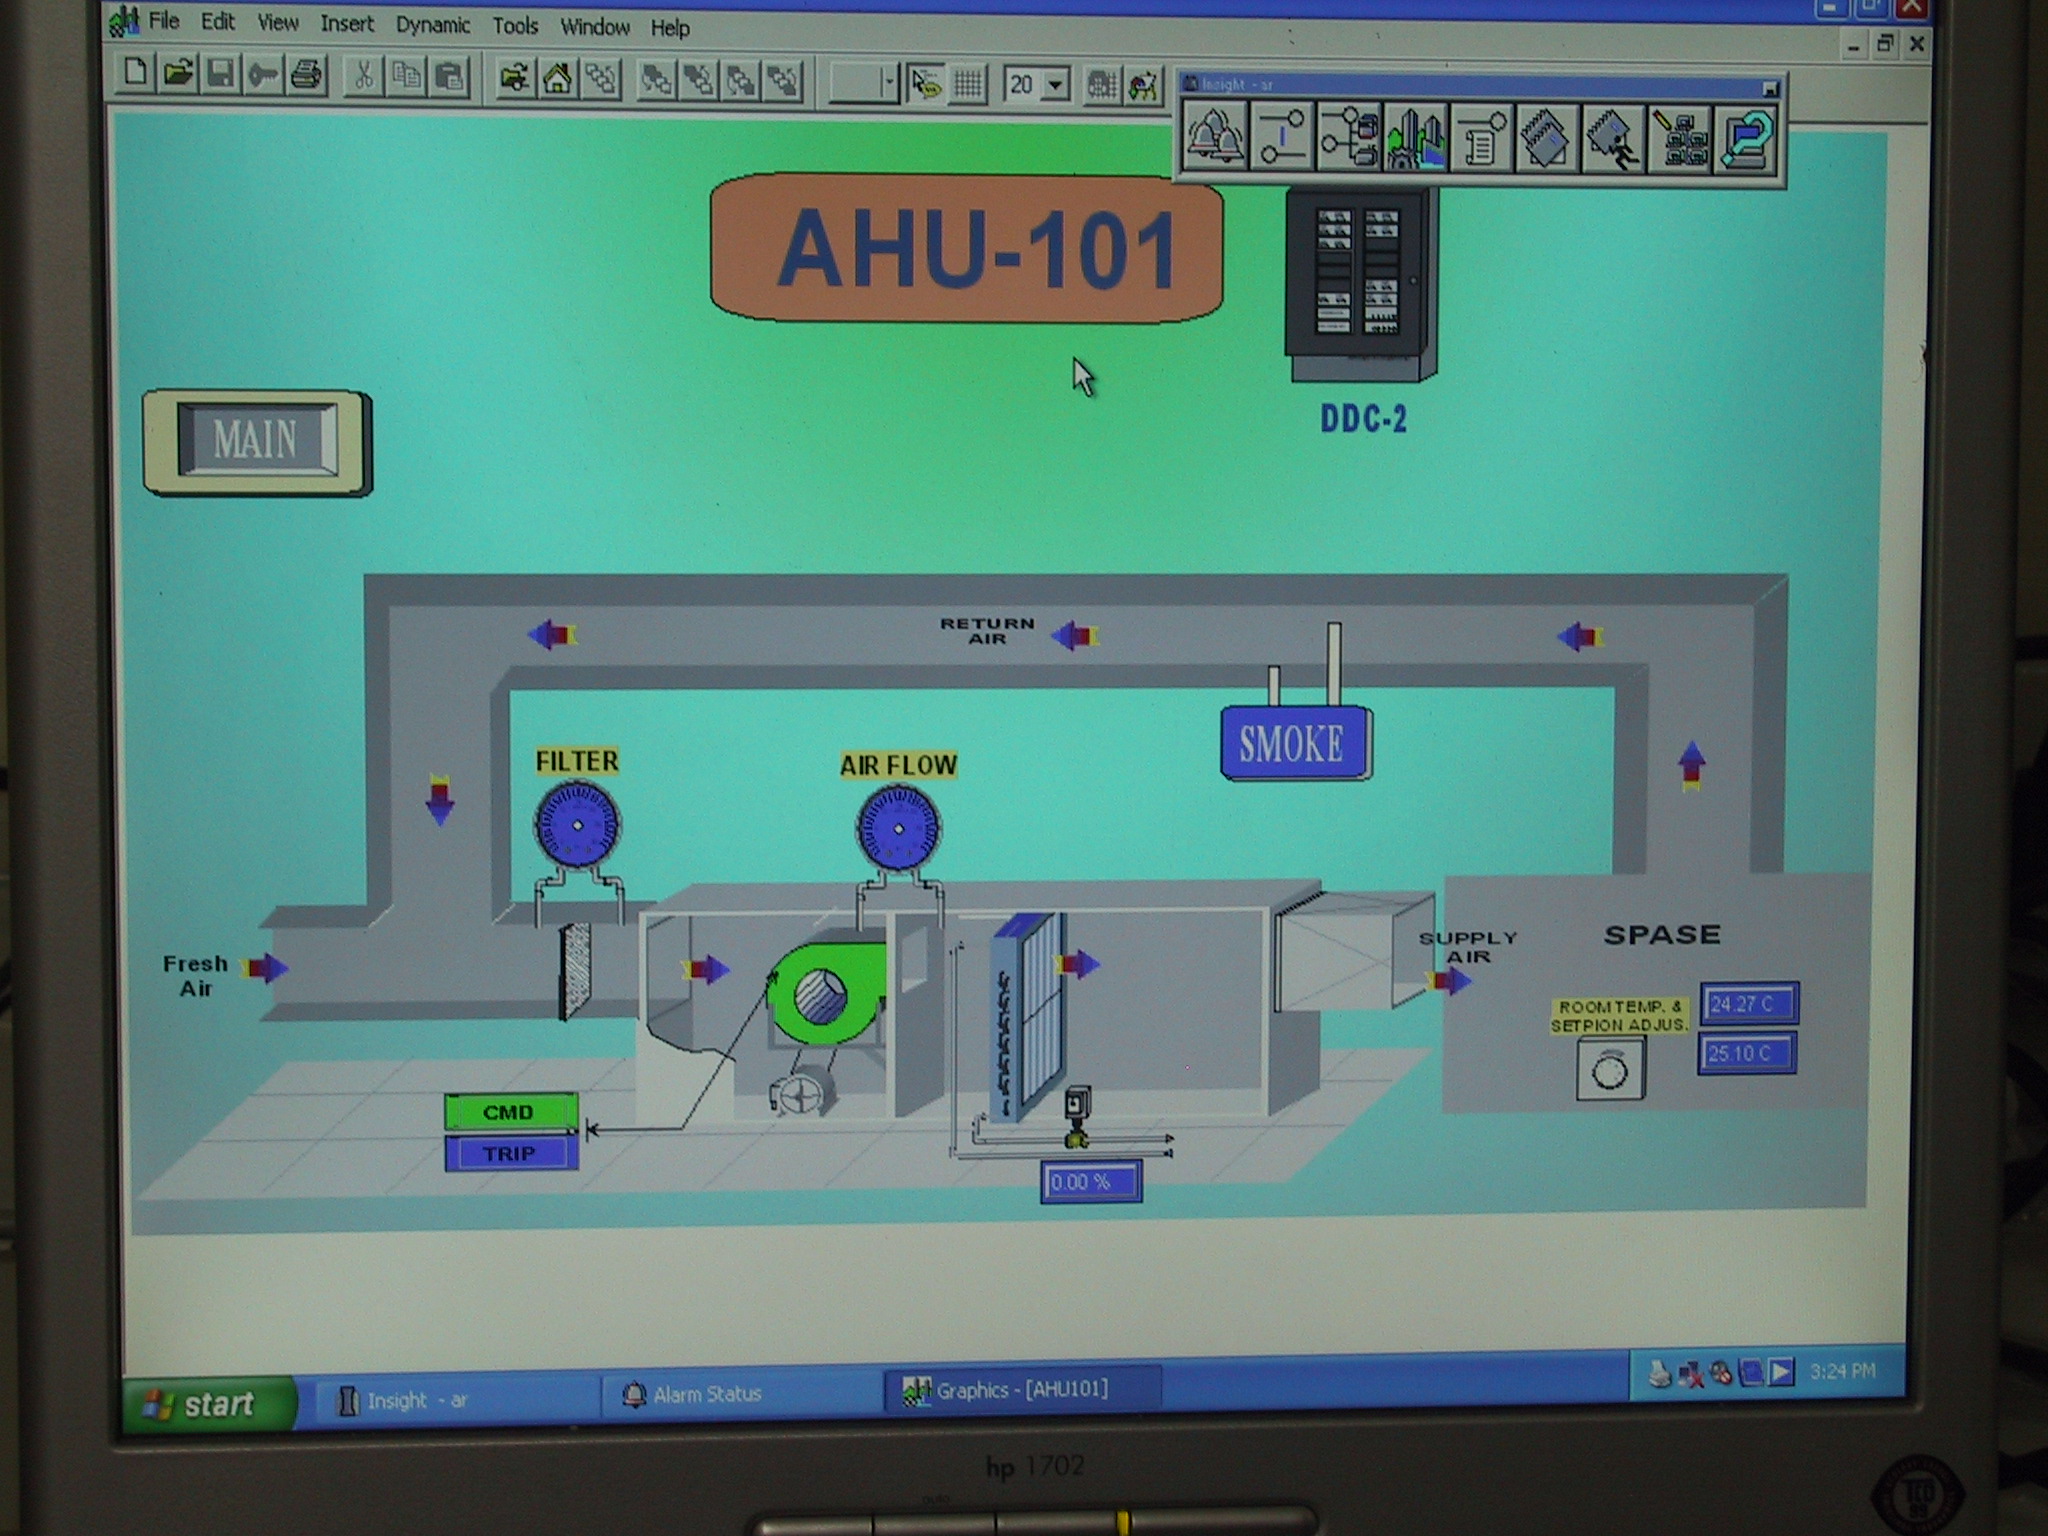Click the AIR FLOW gauge dial
This screenshot has width=2048, height=1536.
tap(898, 828)
